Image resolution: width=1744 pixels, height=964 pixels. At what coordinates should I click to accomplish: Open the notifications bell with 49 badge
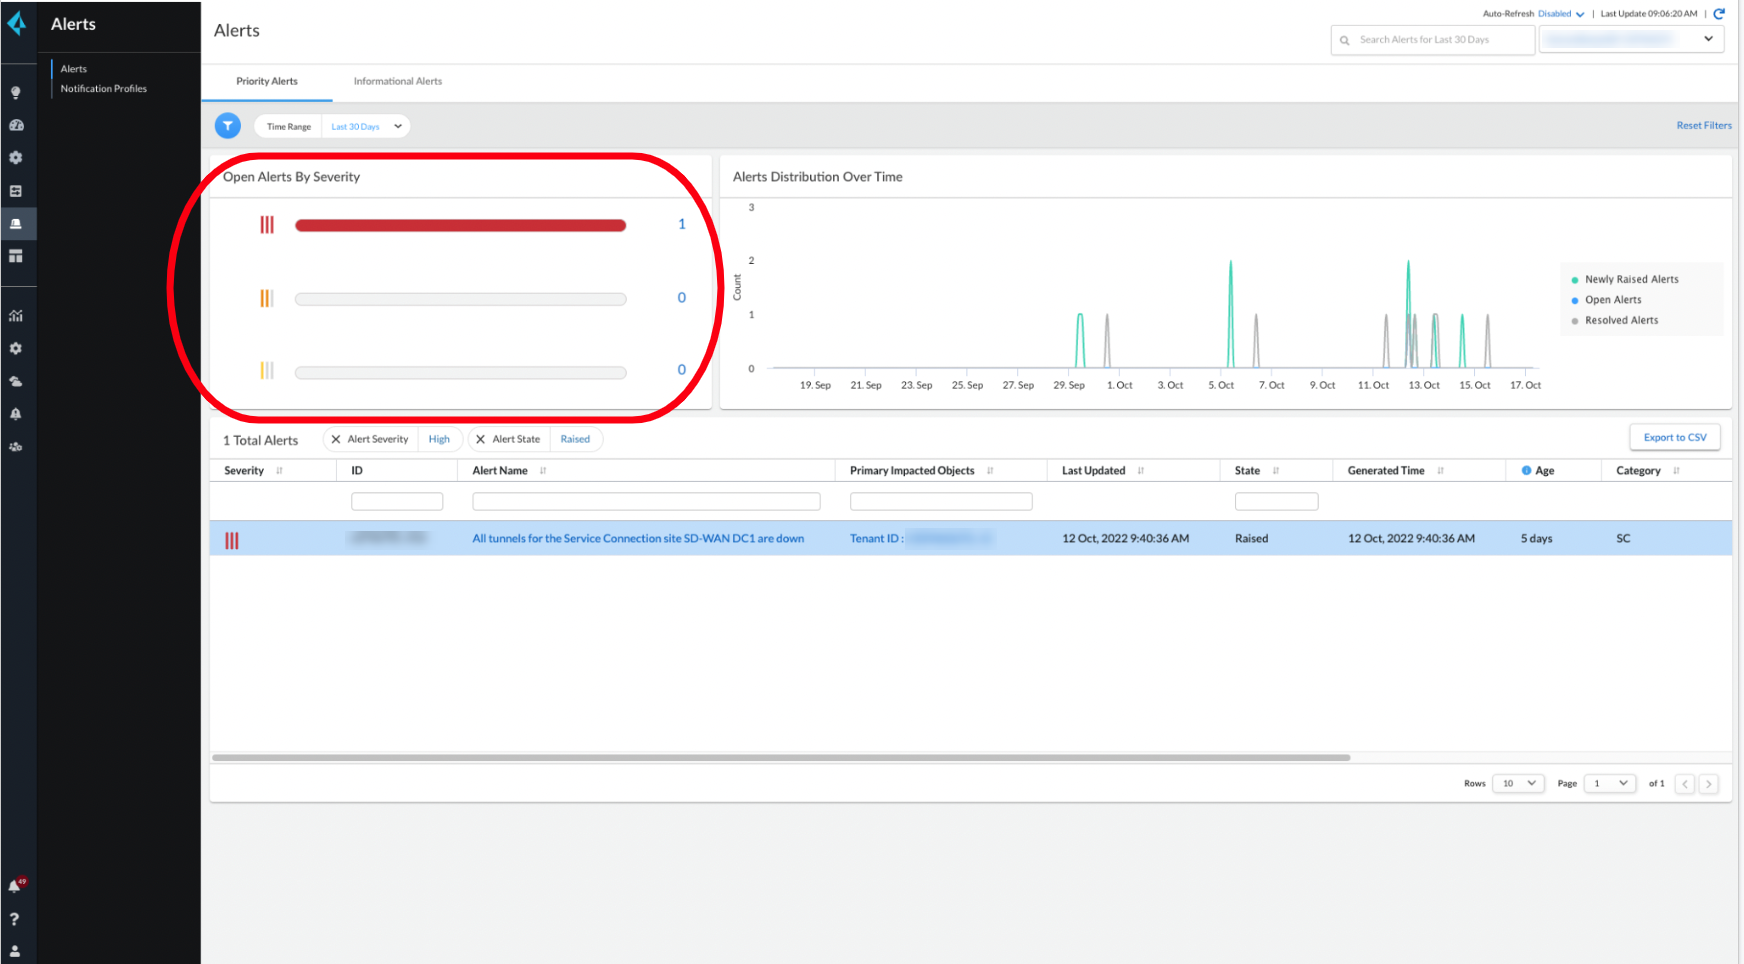click(16, 886)
